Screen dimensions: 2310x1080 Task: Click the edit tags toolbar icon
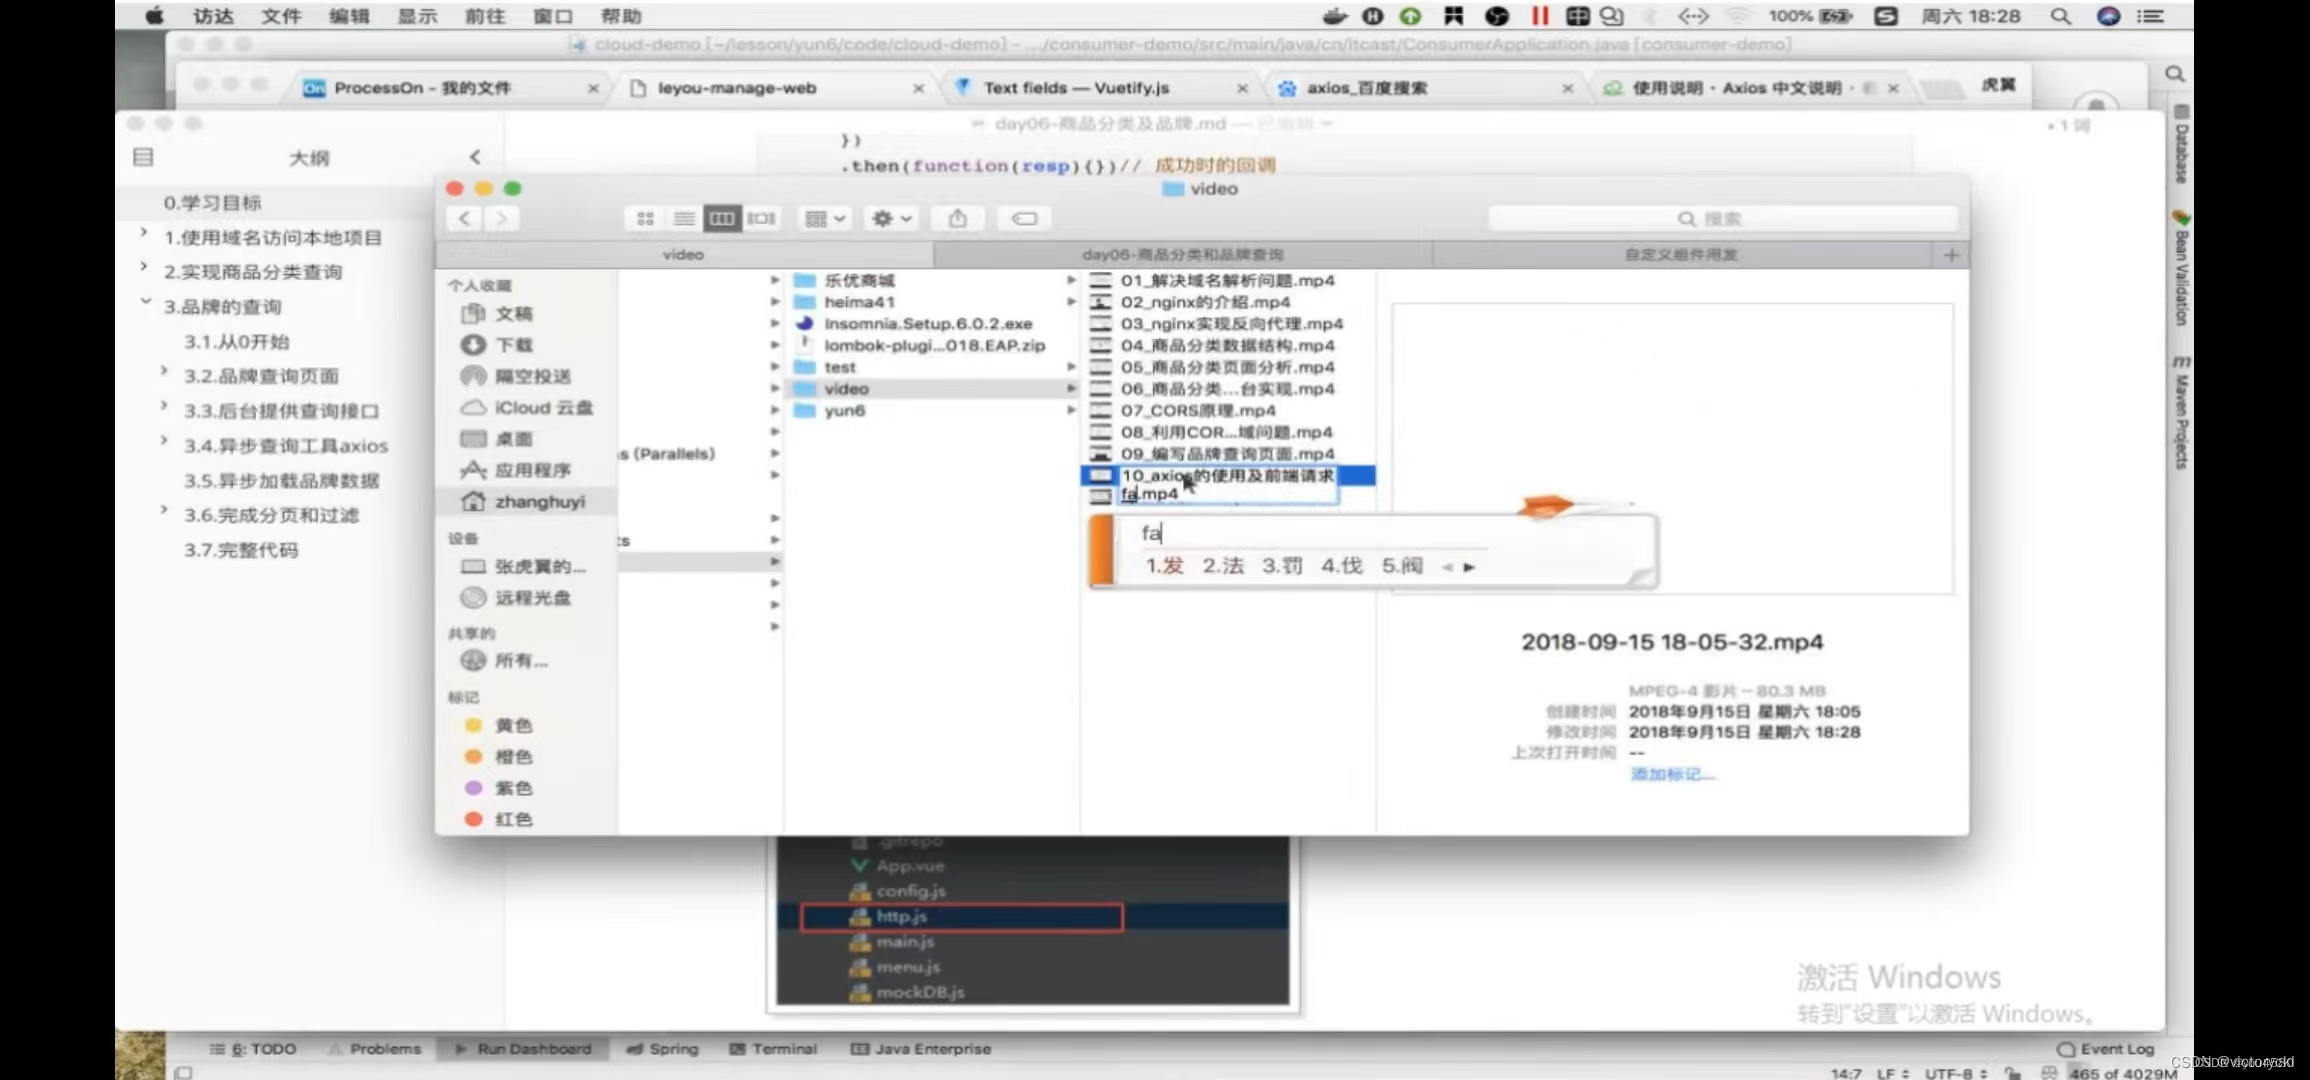[1024, 218]
